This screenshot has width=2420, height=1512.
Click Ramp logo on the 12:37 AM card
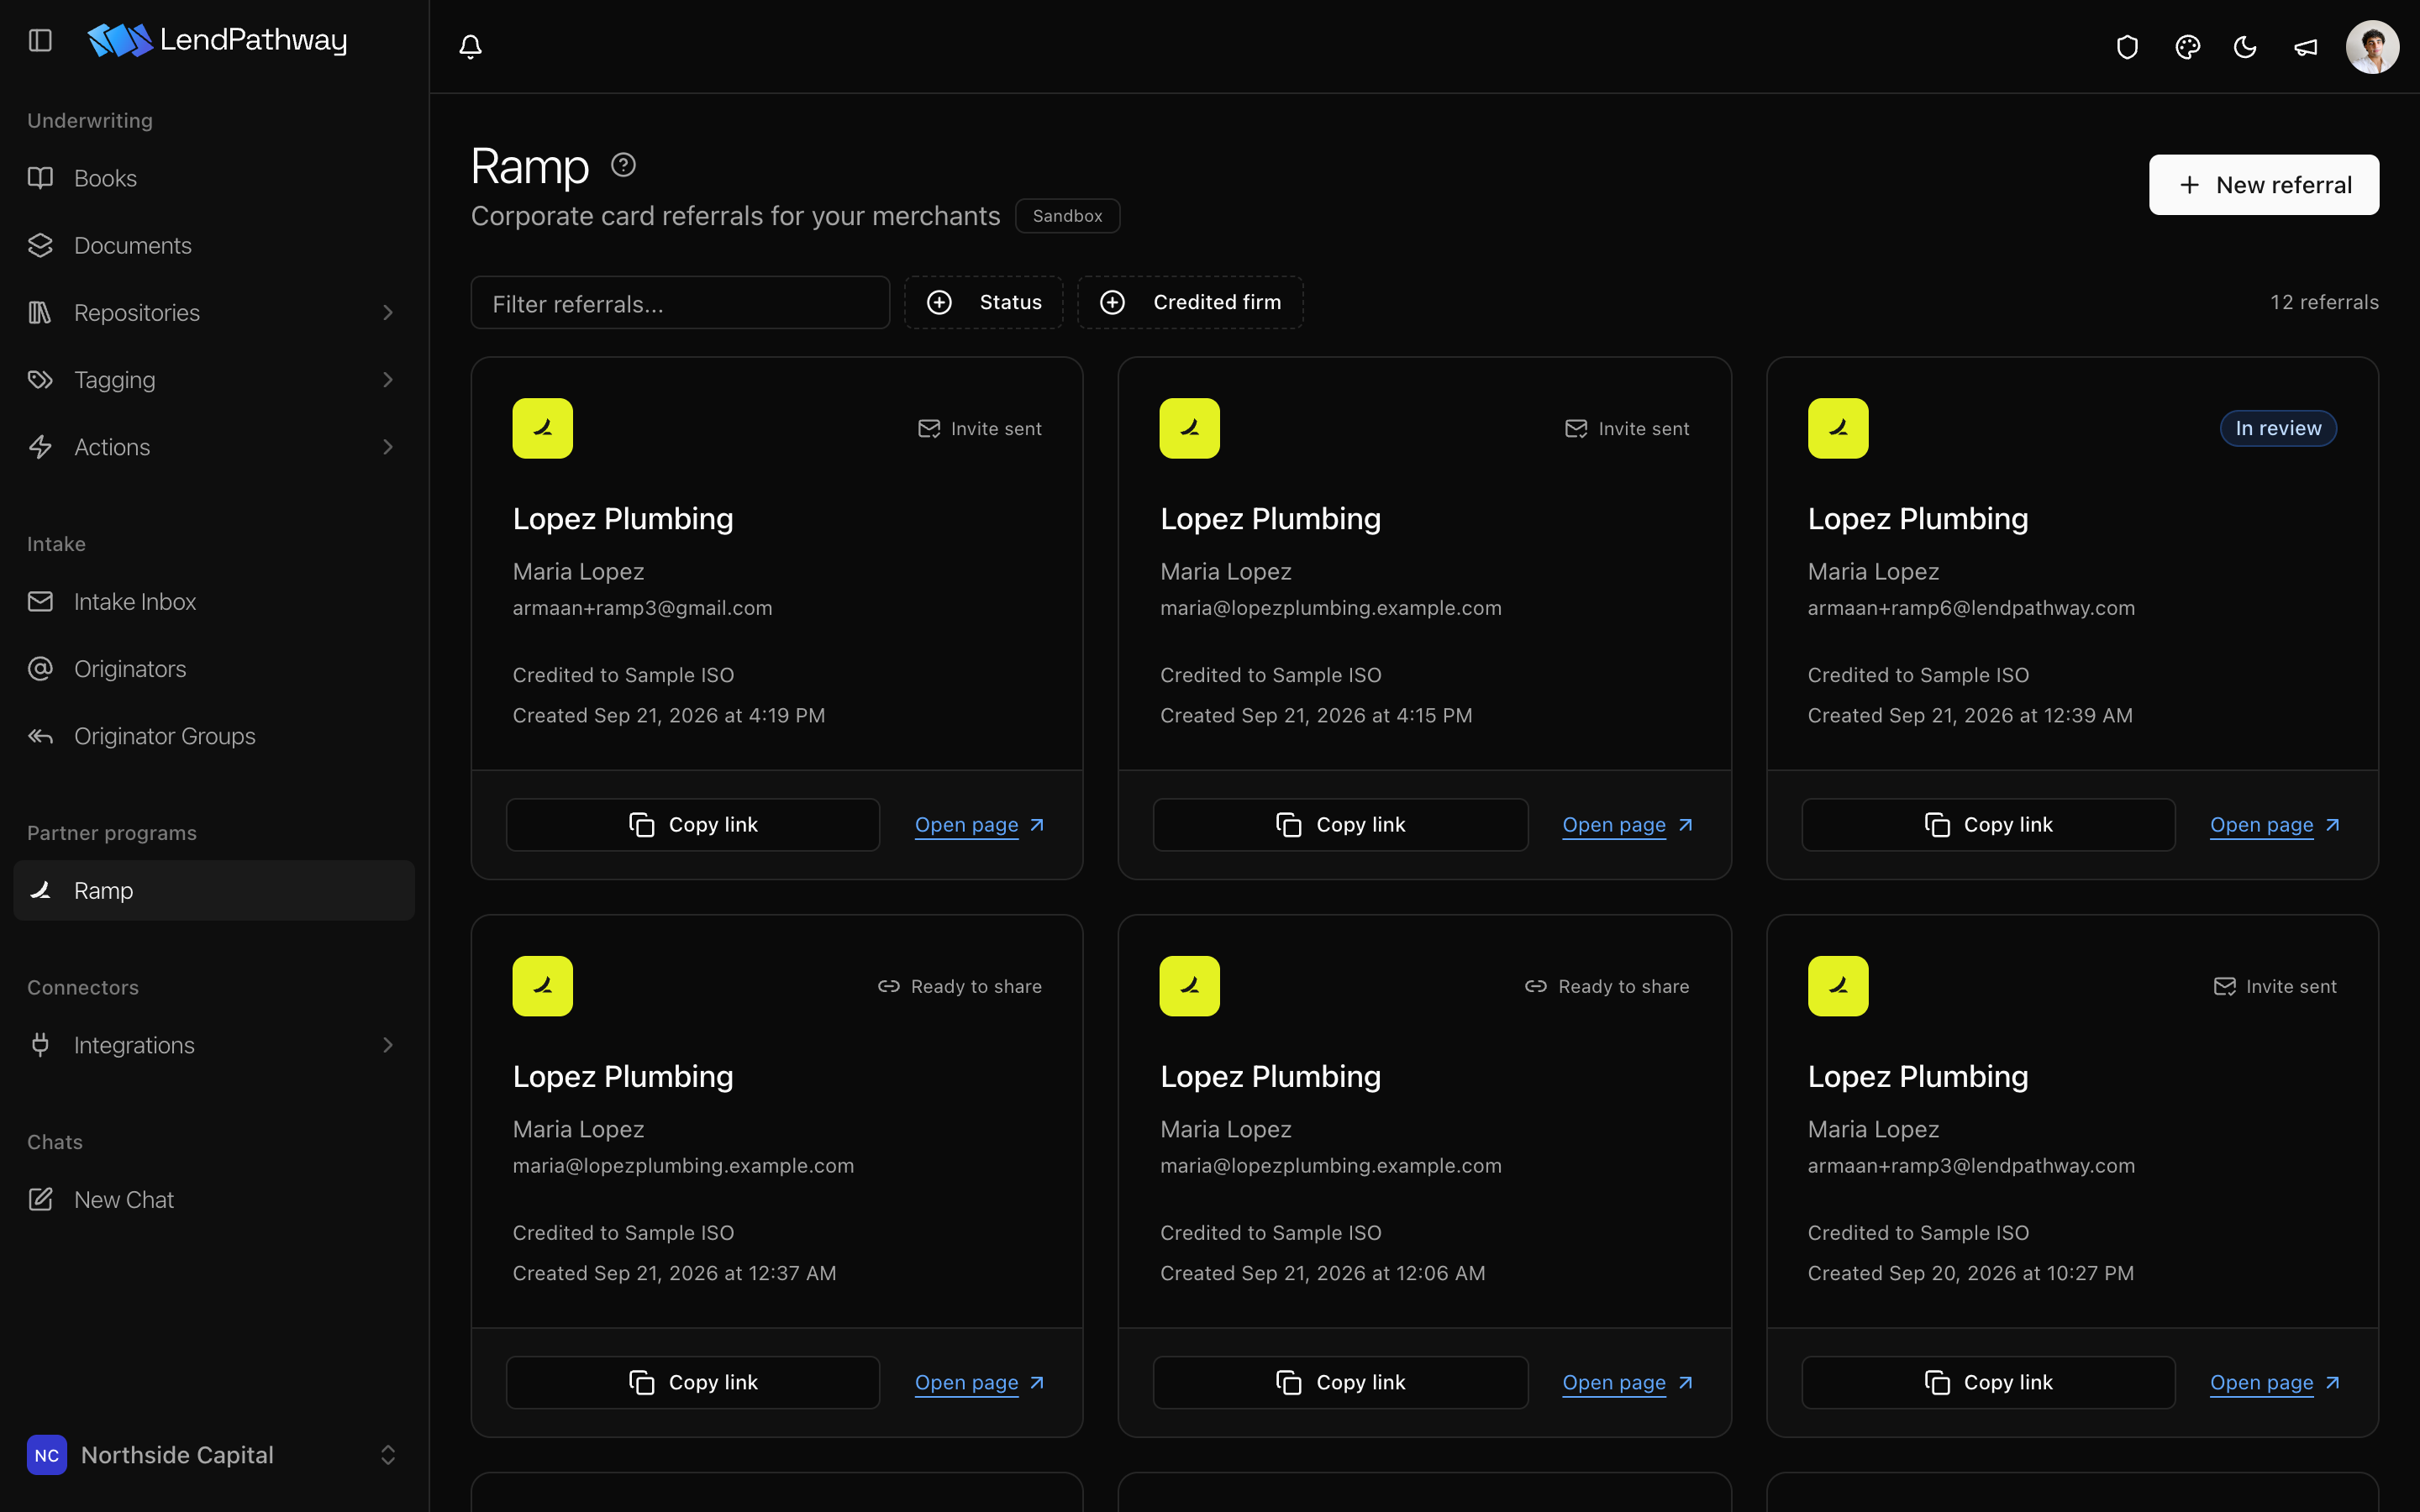tap(543, 986)
